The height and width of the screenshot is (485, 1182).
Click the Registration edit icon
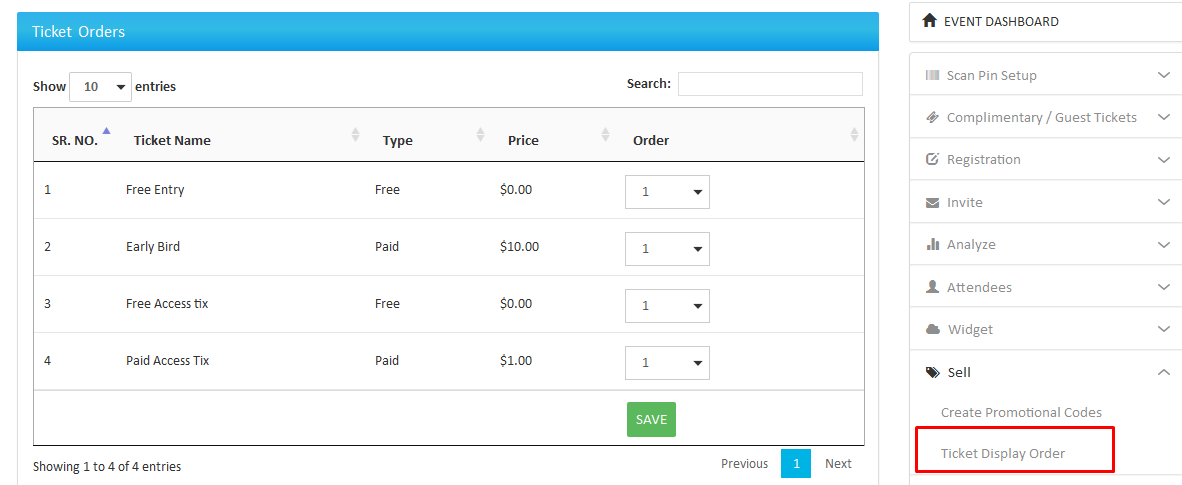click(932, 160)
